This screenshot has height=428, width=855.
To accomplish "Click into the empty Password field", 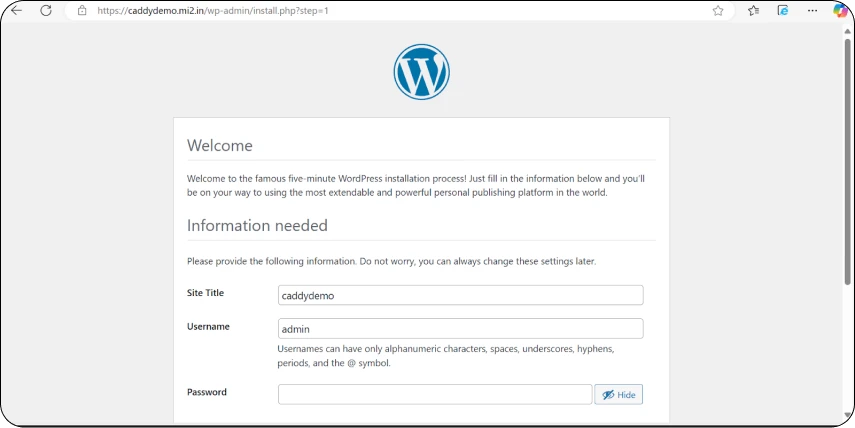I will click(x=435, y=395).
